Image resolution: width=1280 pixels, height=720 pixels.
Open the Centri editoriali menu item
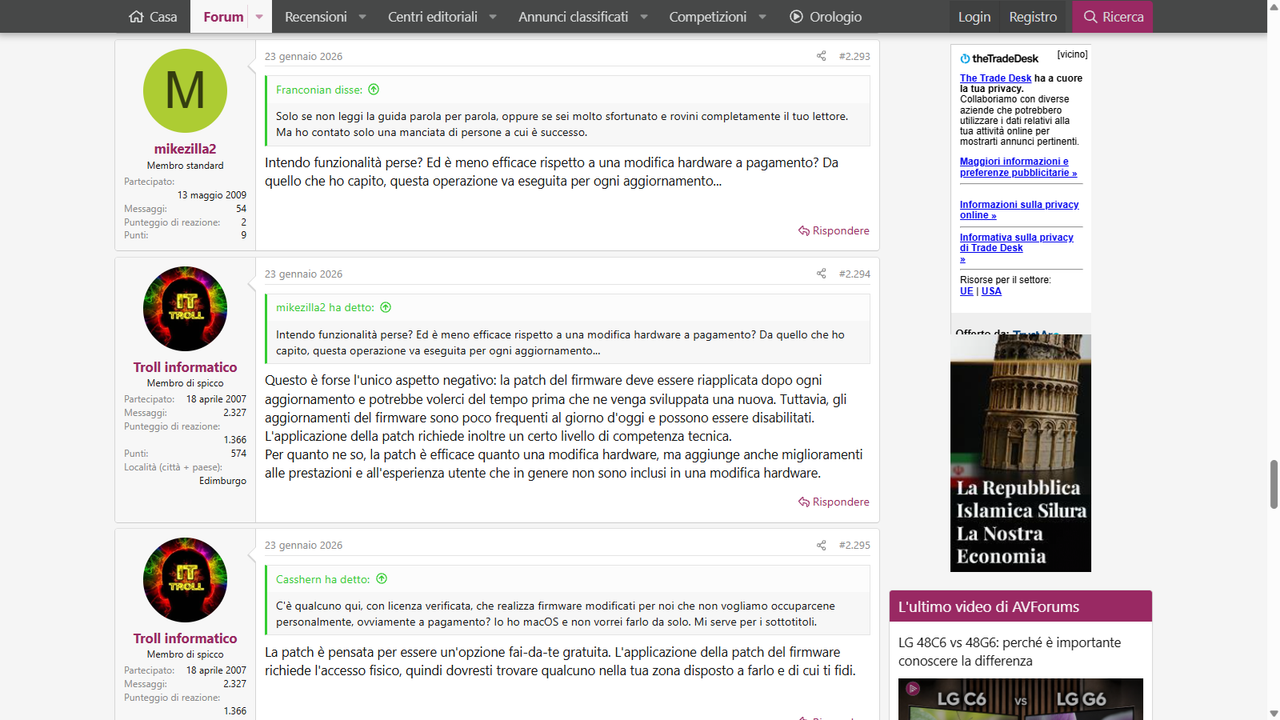[x=433, y=17]
